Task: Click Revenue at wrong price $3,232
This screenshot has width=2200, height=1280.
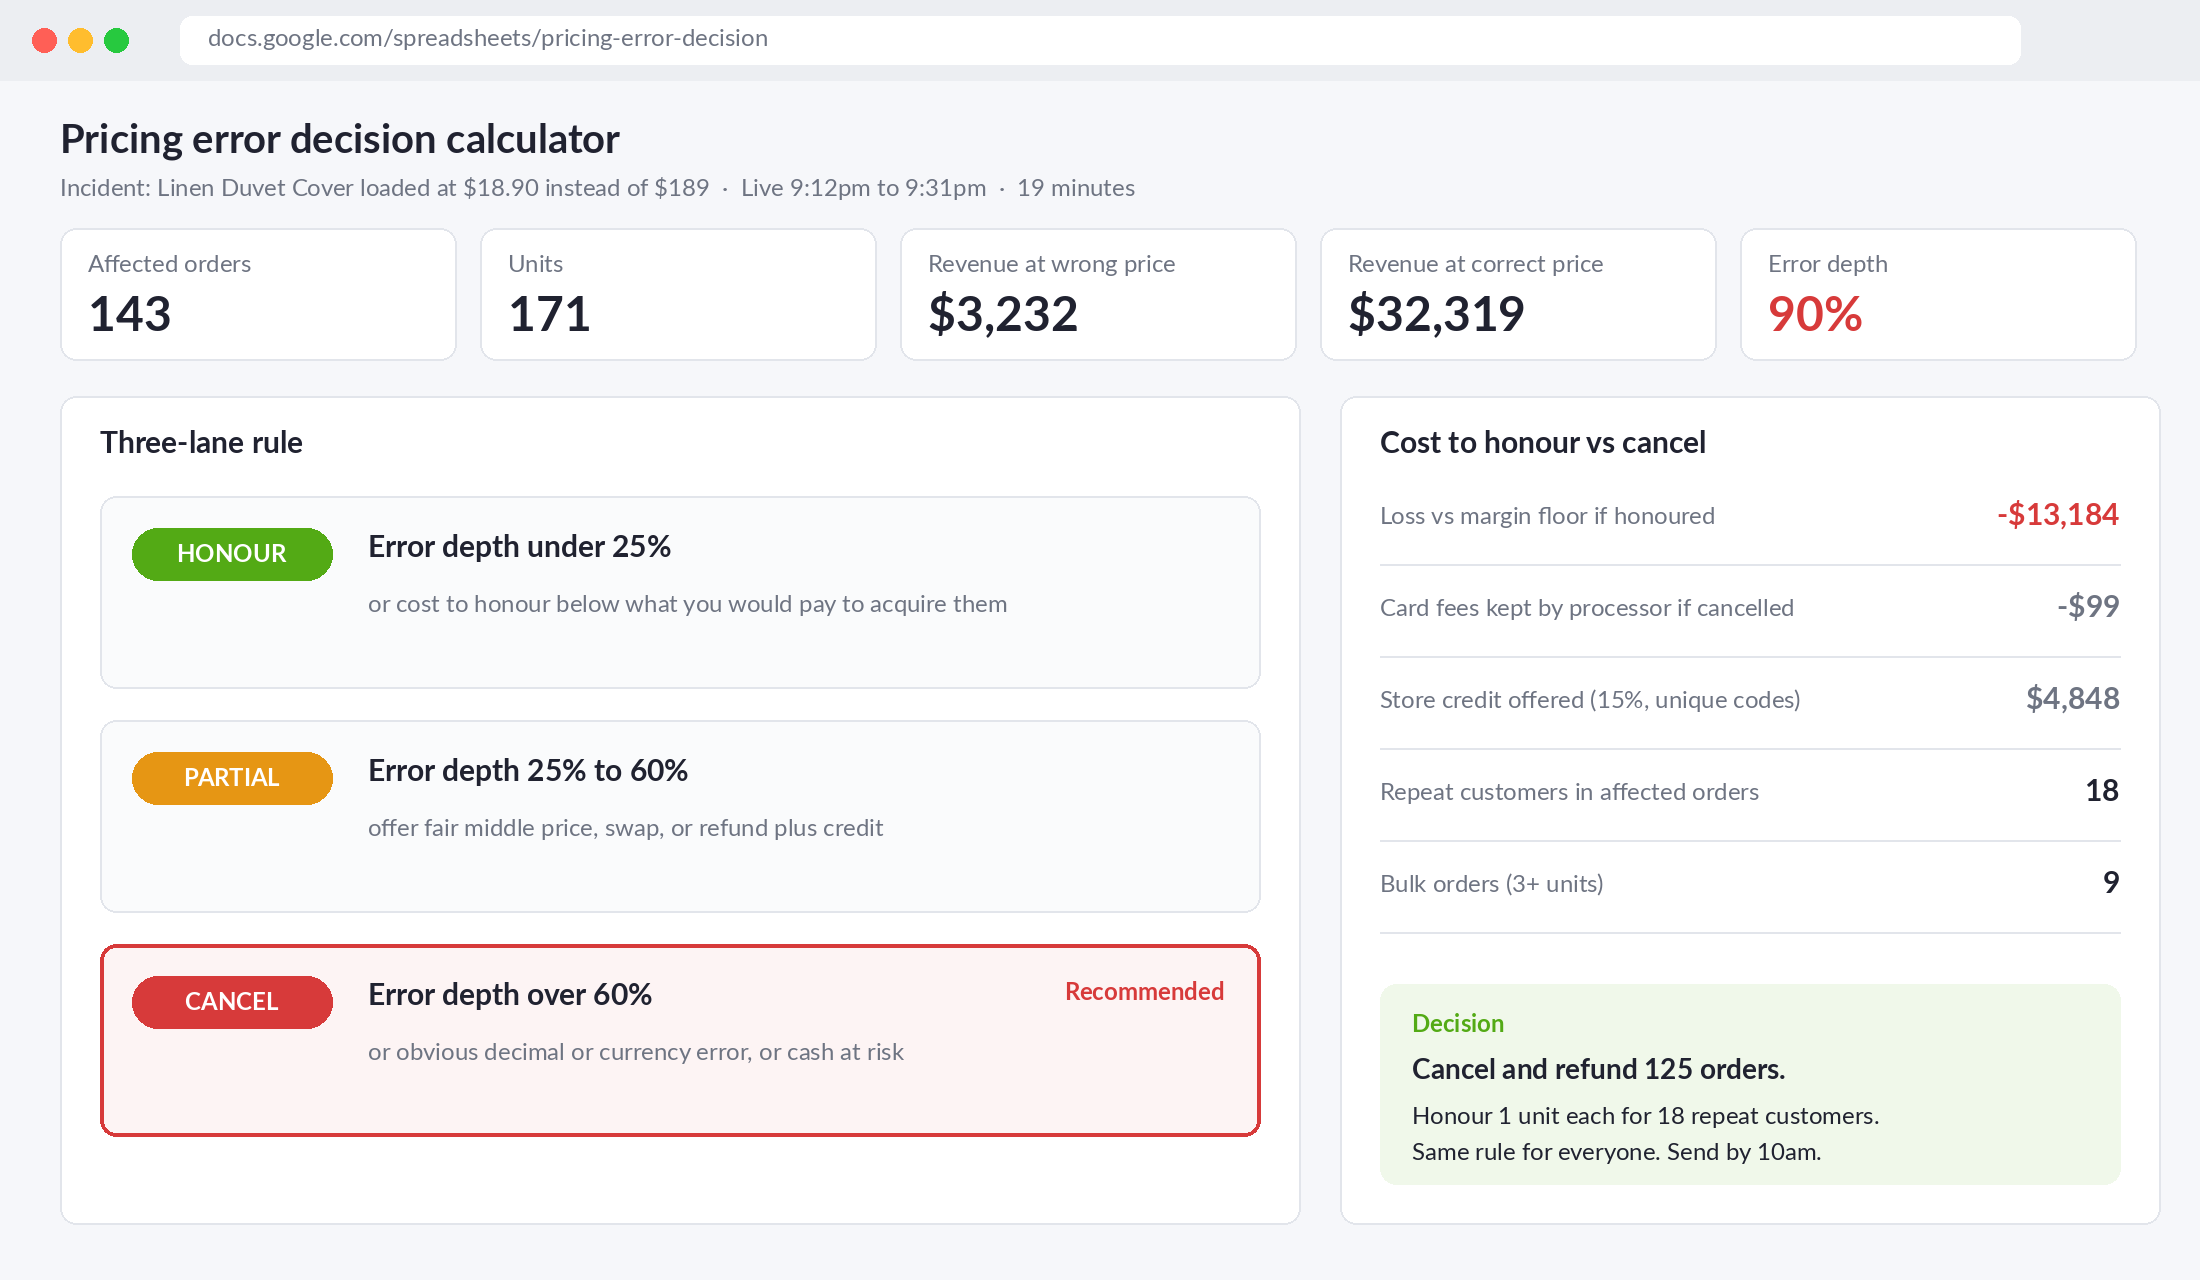Action: (1003, 314)
